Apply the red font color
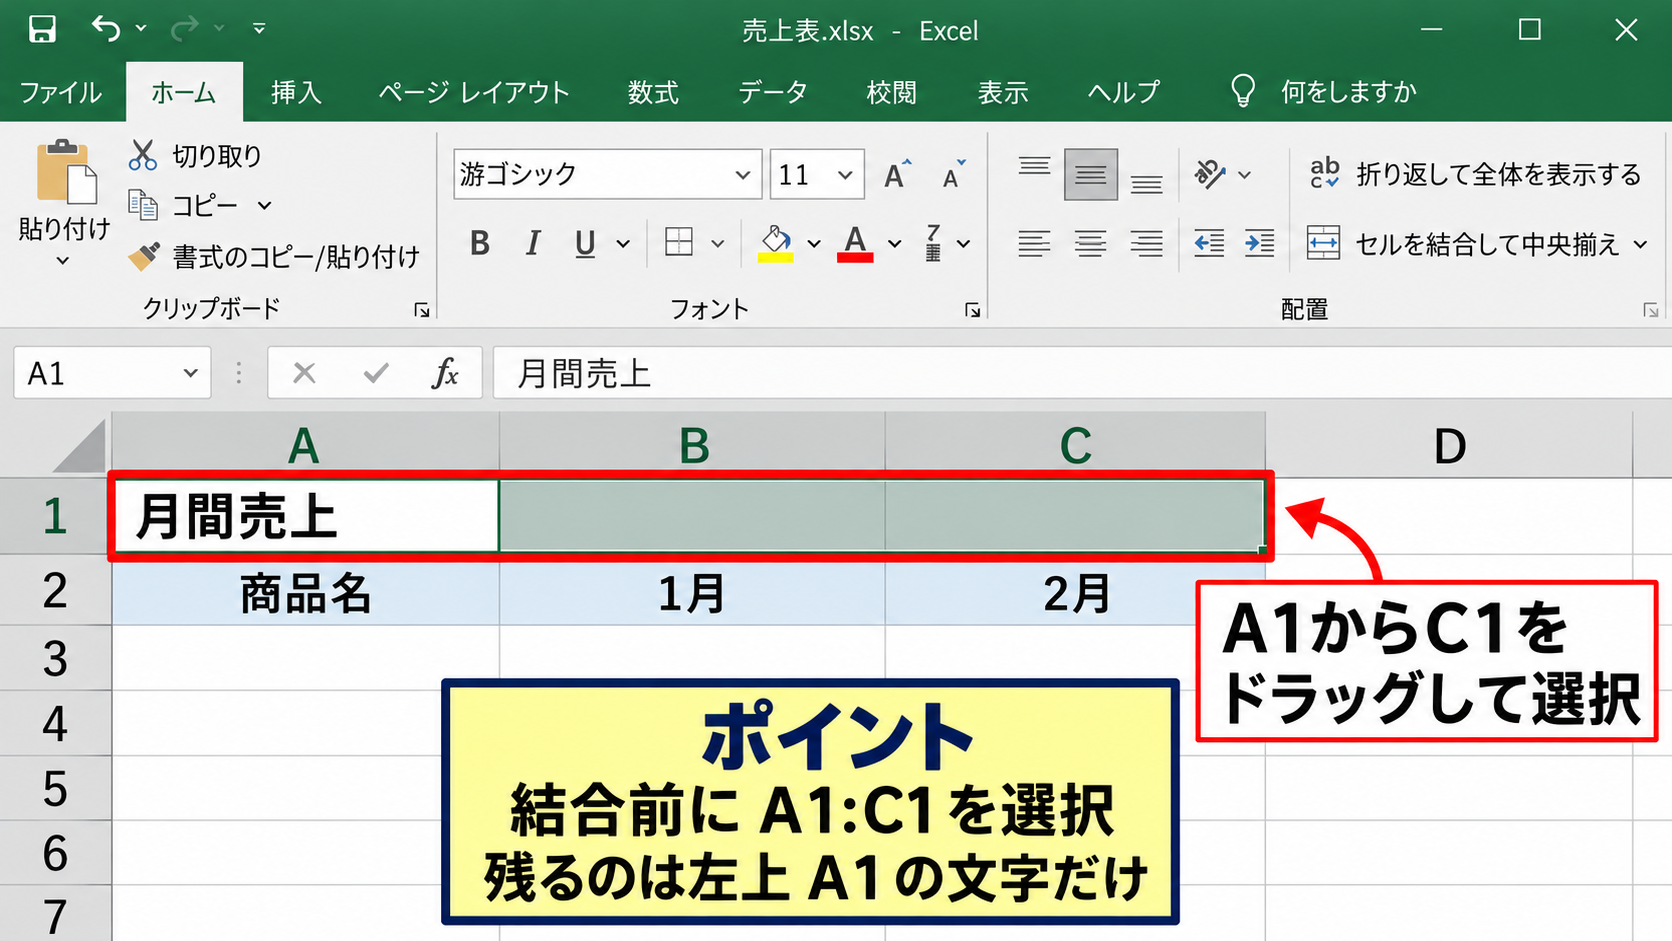1672x941 pixels. pos(855,243)
